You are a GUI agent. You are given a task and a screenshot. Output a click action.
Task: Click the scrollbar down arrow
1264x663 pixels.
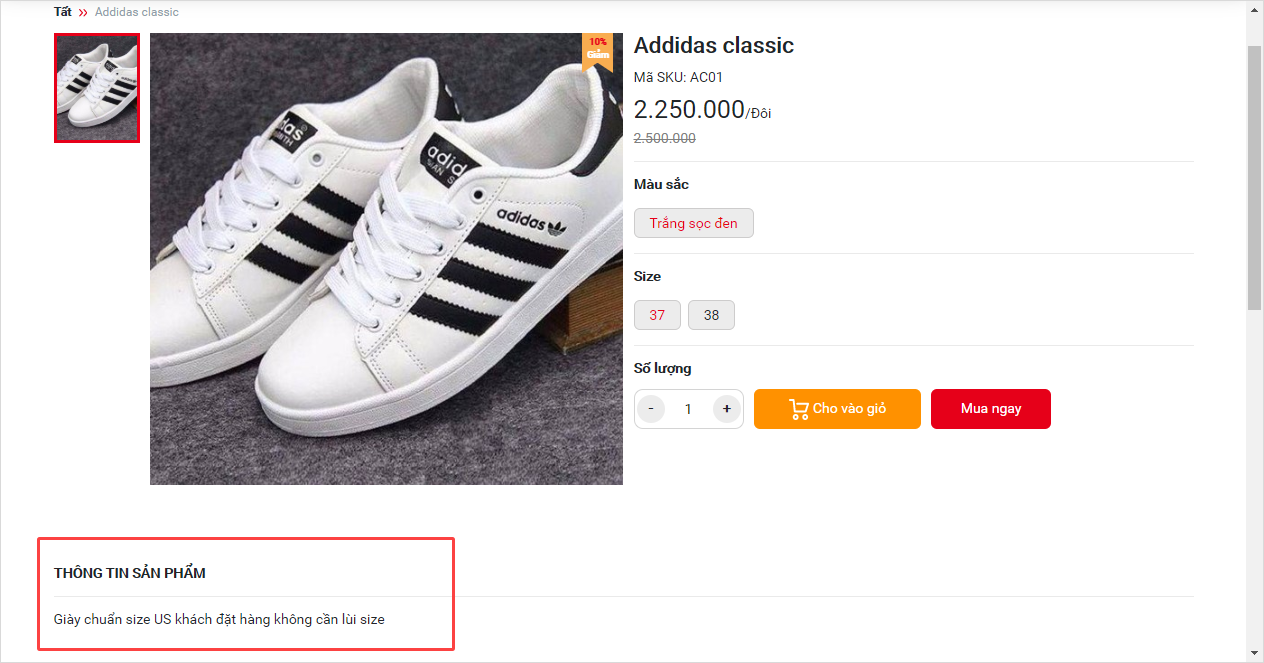coord(1254,653)
